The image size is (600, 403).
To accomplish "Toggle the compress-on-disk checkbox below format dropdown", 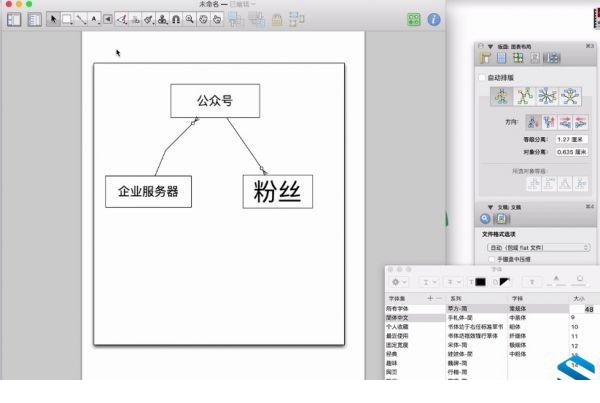I will coord(492,259).
